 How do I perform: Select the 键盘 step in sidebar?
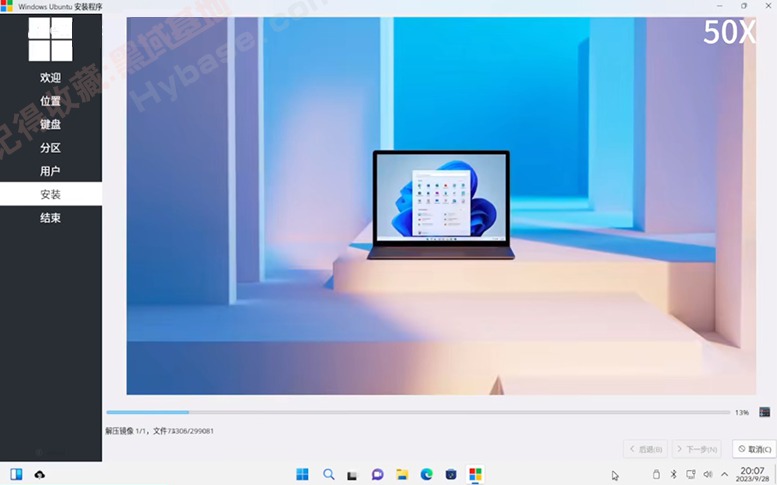pos(51,124)
